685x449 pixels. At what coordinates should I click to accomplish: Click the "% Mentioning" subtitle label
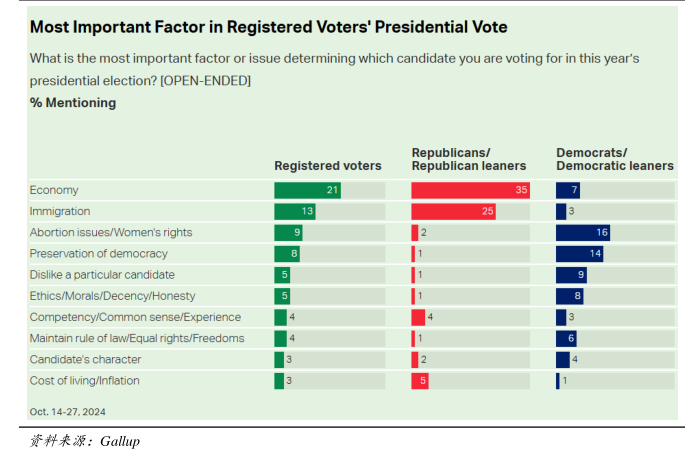(x=73, y=102)
